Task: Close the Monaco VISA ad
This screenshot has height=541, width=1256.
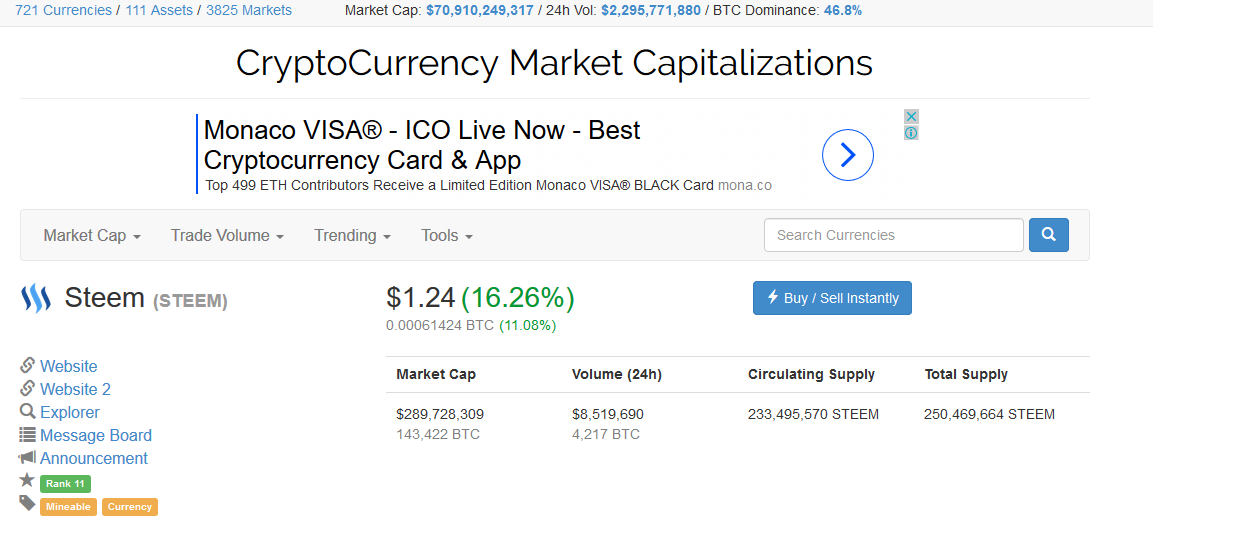Action: tap(911, 117)
